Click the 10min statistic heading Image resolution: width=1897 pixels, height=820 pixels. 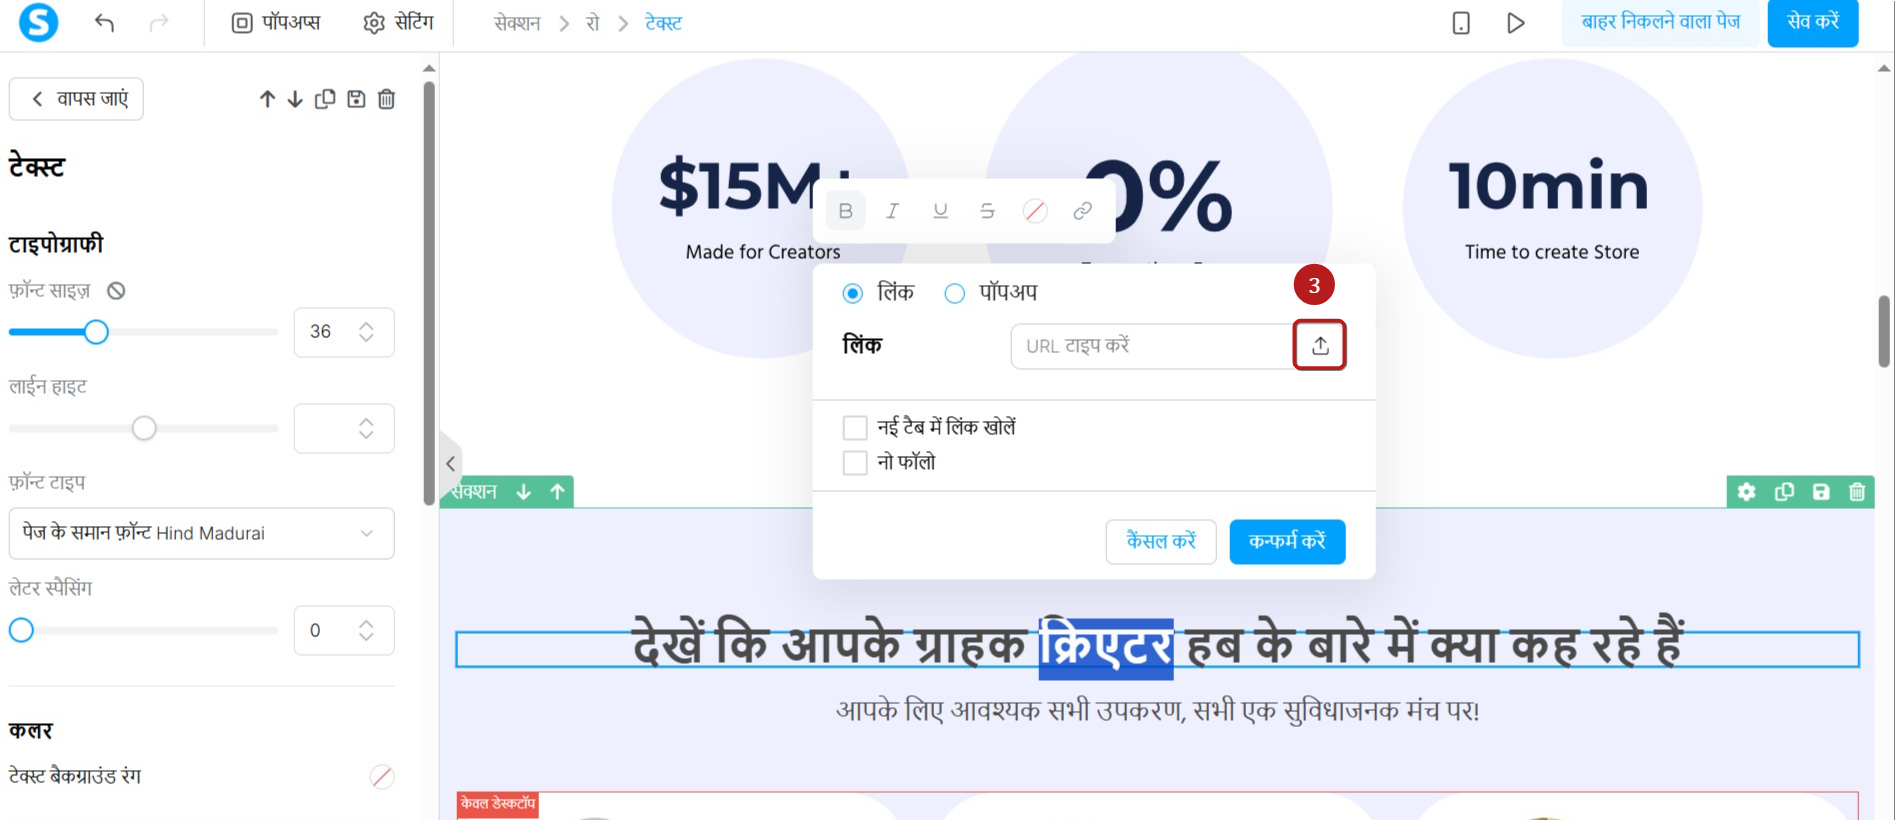pyautogui.click(x=1549, y=186)
